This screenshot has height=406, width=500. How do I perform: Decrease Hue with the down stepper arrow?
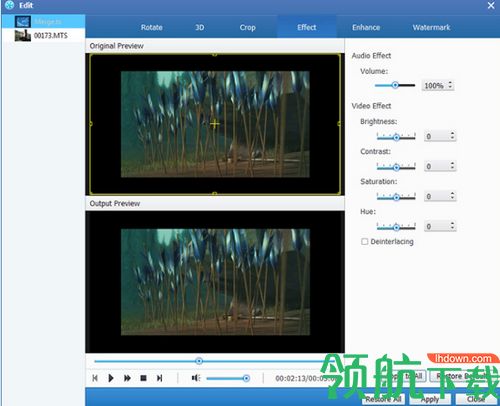point(452,228)
